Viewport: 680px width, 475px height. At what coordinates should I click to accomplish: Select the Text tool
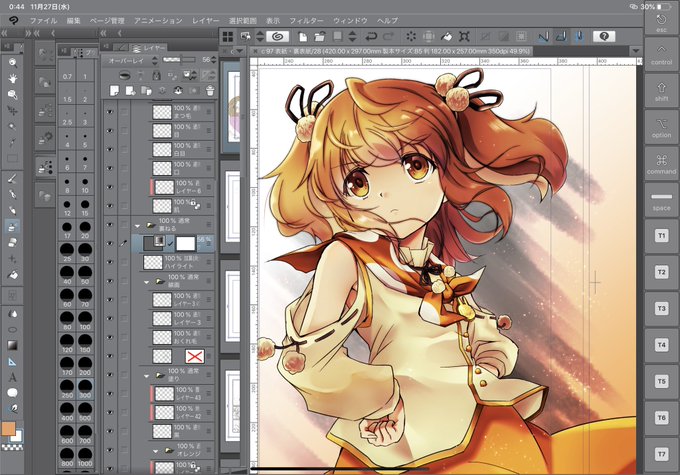click(x=13, y=377)
